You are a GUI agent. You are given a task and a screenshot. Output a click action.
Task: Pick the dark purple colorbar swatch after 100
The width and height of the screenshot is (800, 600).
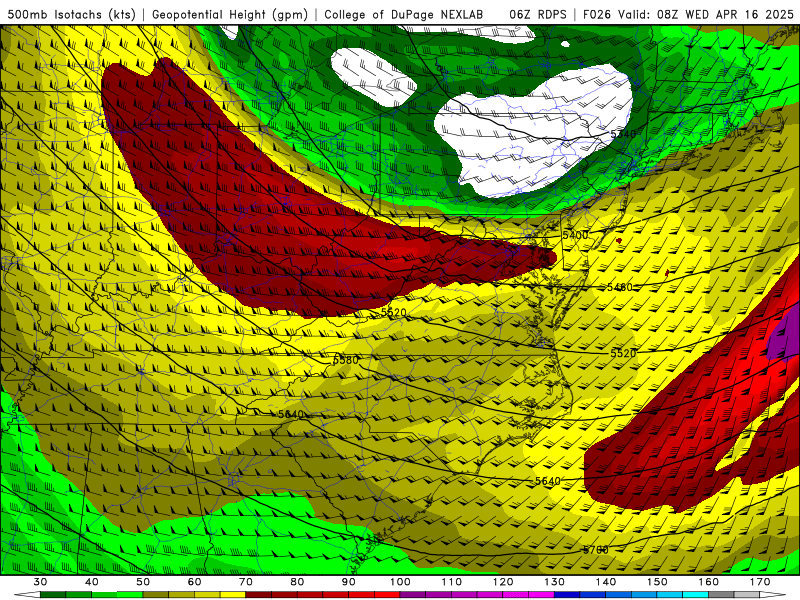click(413, 595)
